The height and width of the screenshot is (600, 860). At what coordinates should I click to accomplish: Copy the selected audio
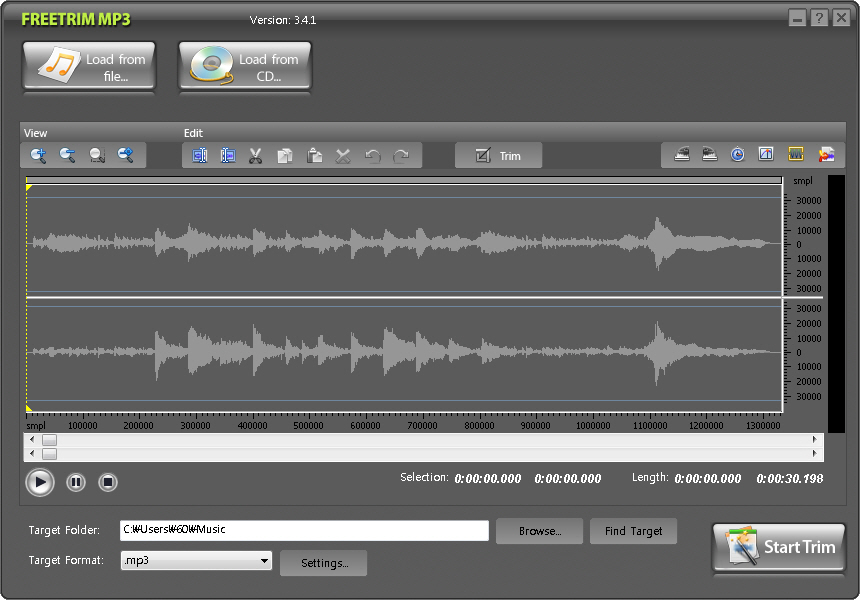pos(285,156)
